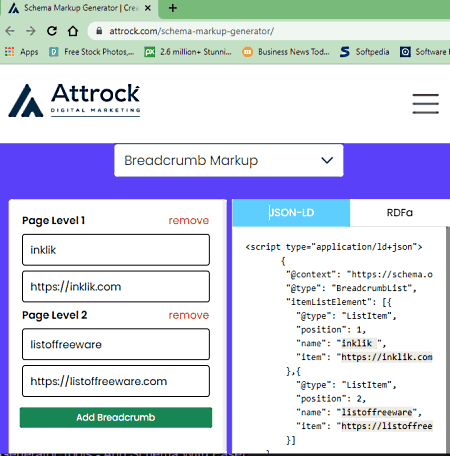The width and height of the screenshot is (450, 456).
Task: Open the 2.6 million+ Stunning bookmark
Action: 188,52
